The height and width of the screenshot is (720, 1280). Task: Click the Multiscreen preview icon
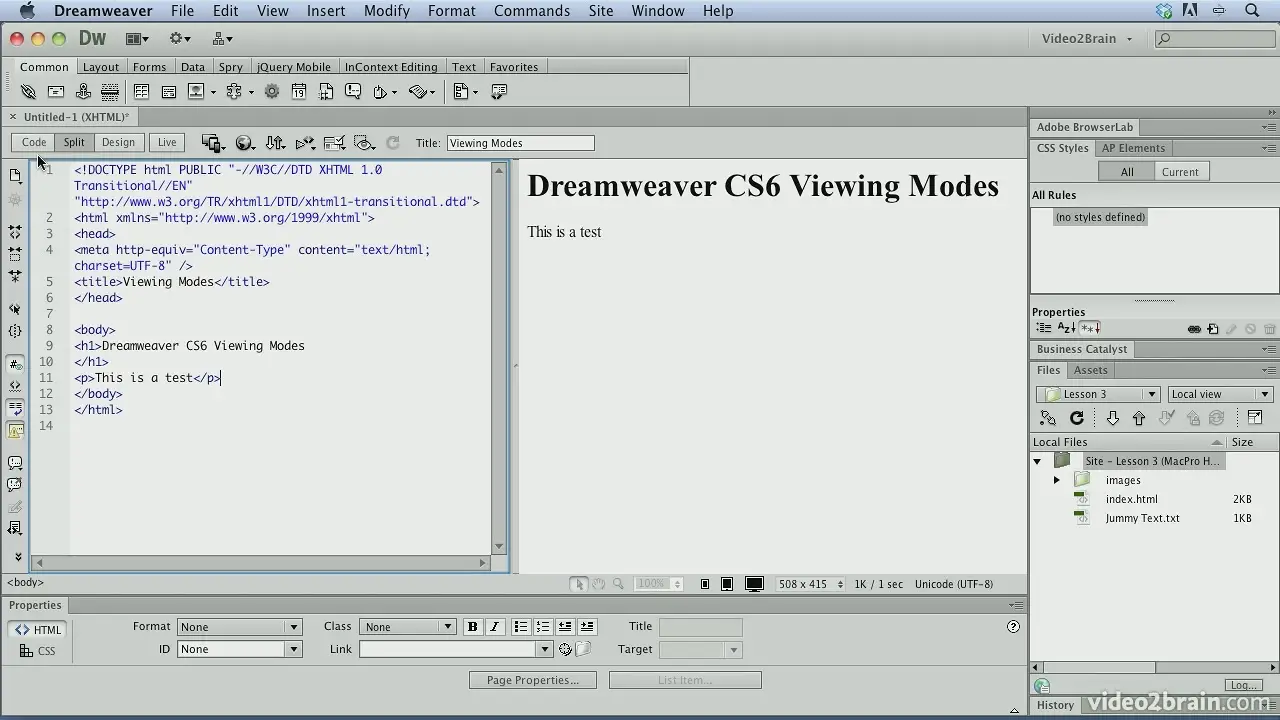pos(211,143)
